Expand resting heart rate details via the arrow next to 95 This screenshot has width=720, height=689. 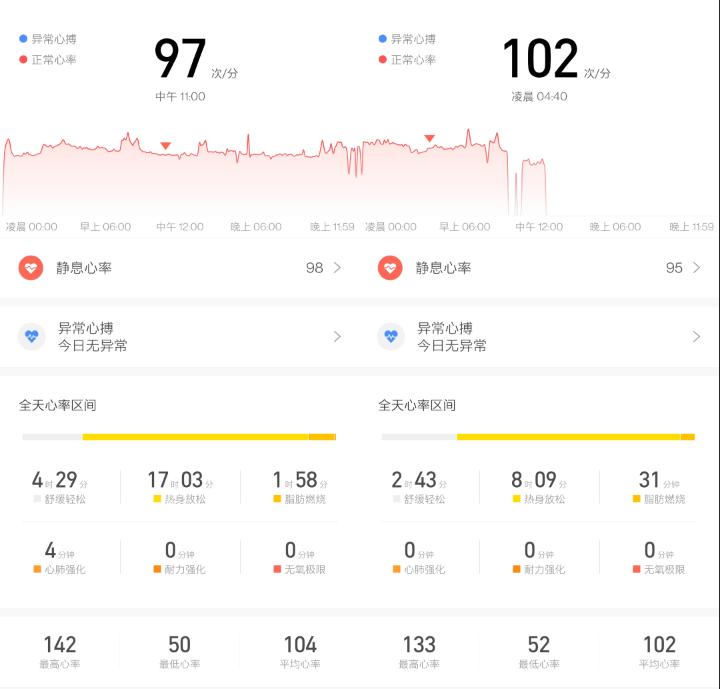pyautogui.click(x=696, y=268)
